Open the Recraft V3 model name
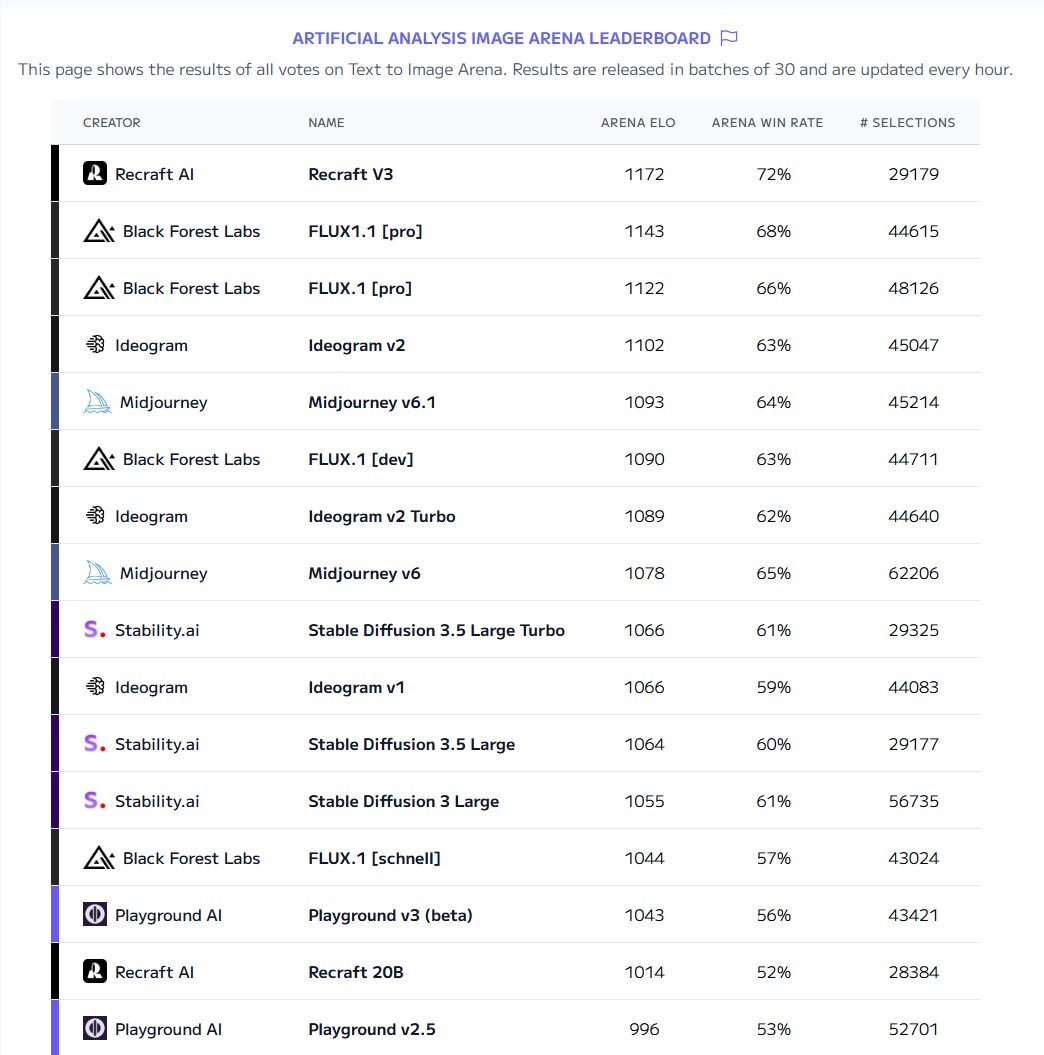This screenshot has width=1044, height=1055. tap(351, 174)
